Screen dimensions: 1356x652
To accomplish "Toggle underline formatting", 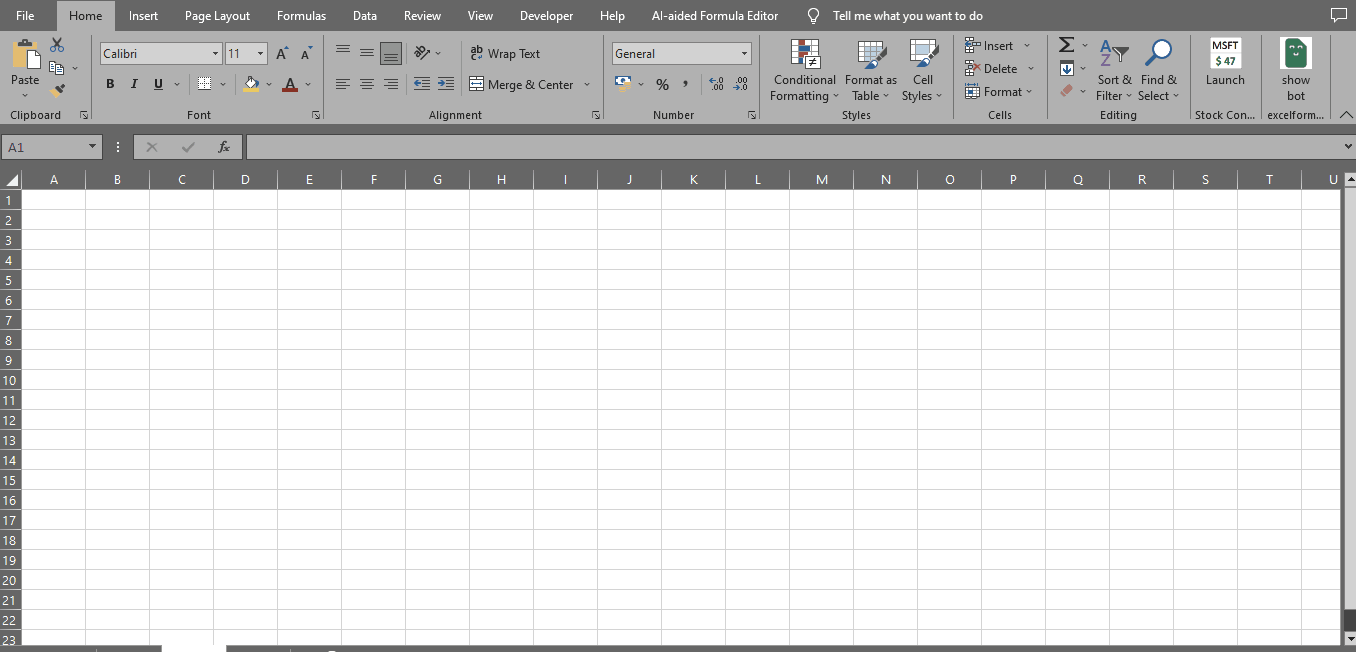I will (x=157, y=84).
